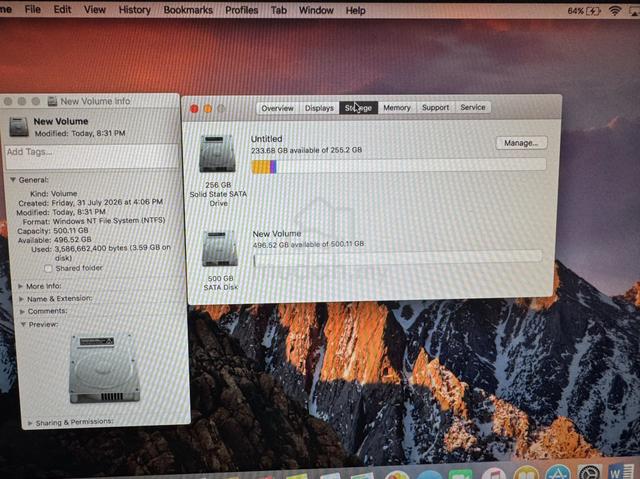
Task: Click the New Volume storage usage bar
Action: [397, 259]
